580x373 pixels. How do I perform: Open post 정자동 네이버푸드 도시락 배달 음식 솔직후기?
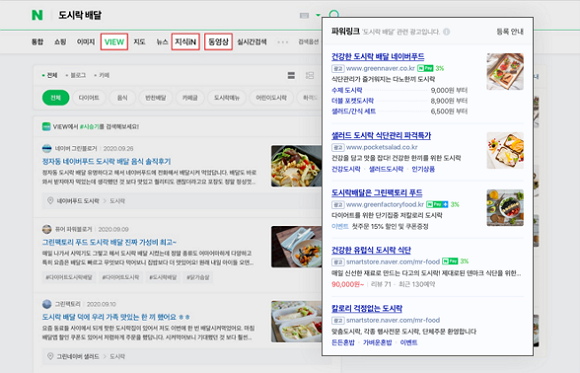tap(107, 162)
